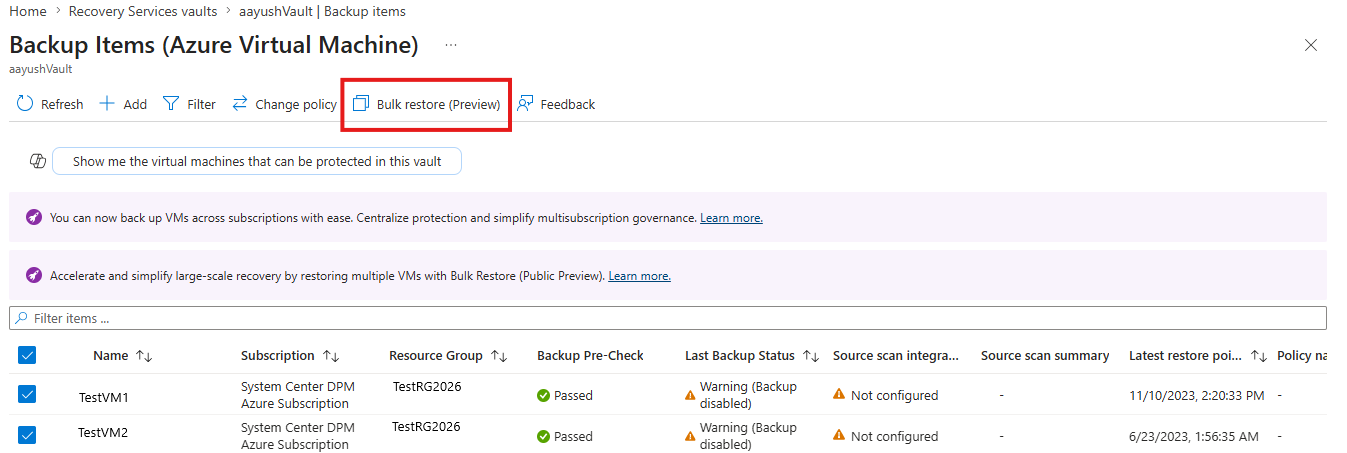Screen dimensions: 1347x453
Task: Click in the Filter items input field
Action: coord(668,318)
